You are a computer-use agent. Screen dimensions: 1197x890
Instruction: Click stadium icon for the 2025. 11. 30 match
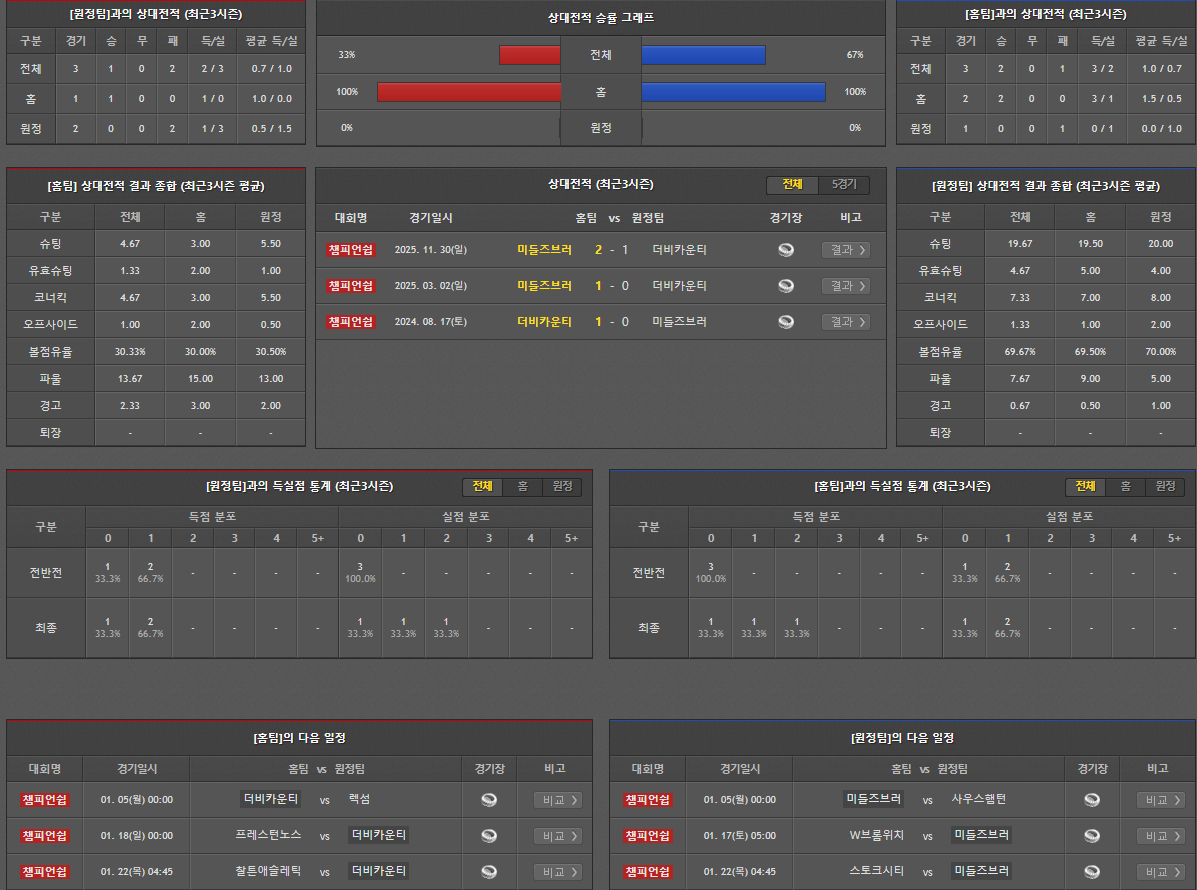tap(786, 250)
